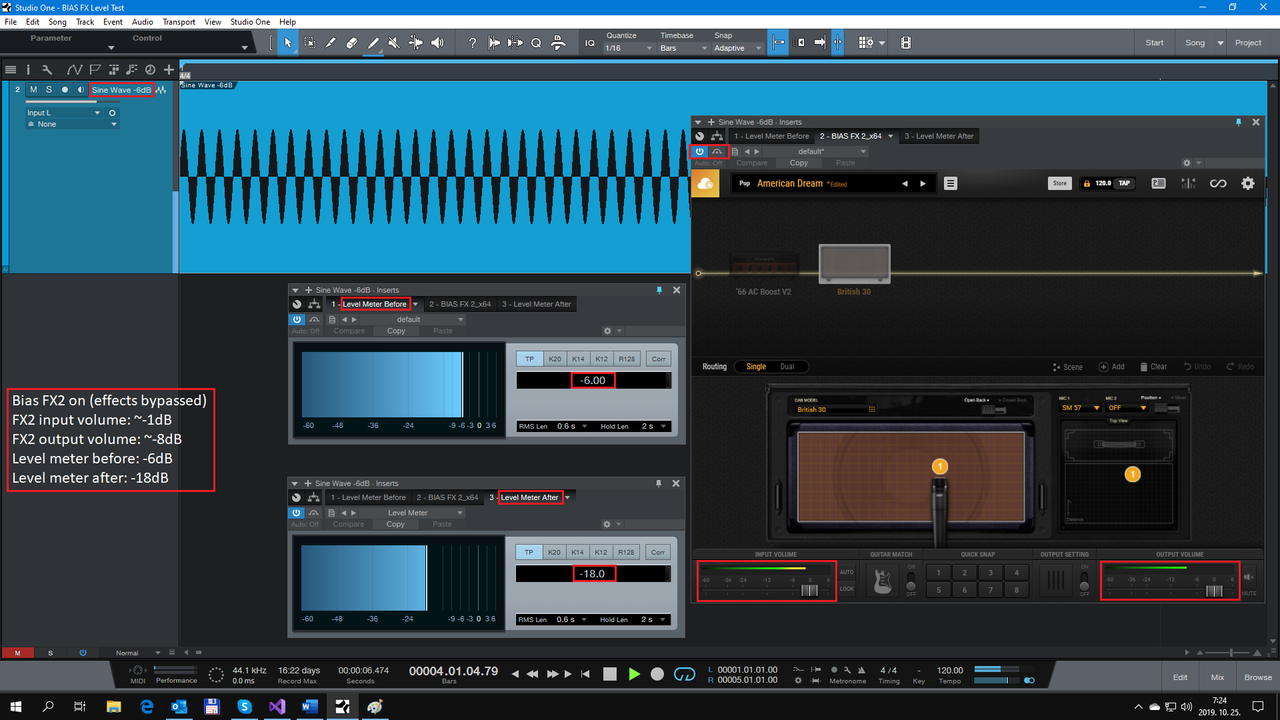Select the Dual routing tab
Screen dimensions: 1280x720
point(787,367)
